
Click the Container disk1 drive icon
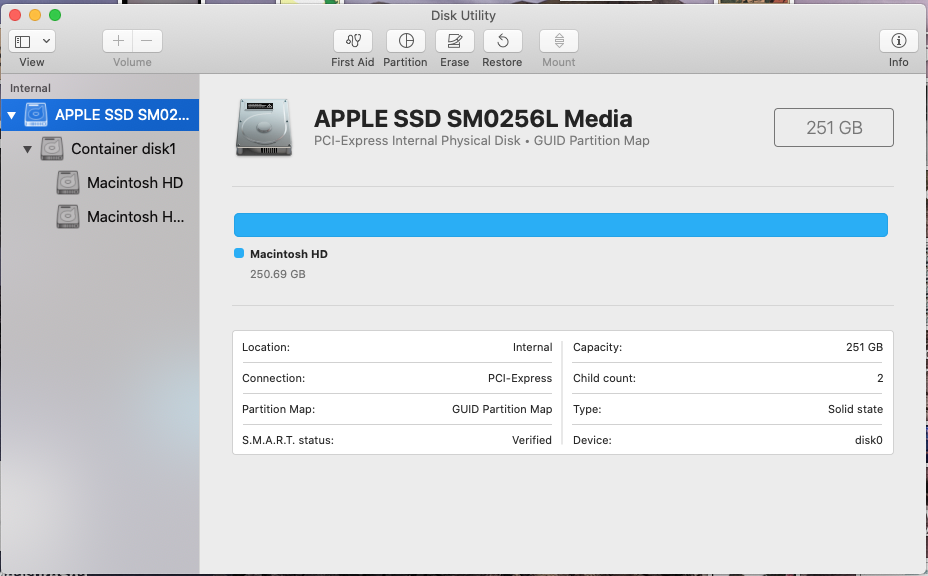(x=51, y=149)
